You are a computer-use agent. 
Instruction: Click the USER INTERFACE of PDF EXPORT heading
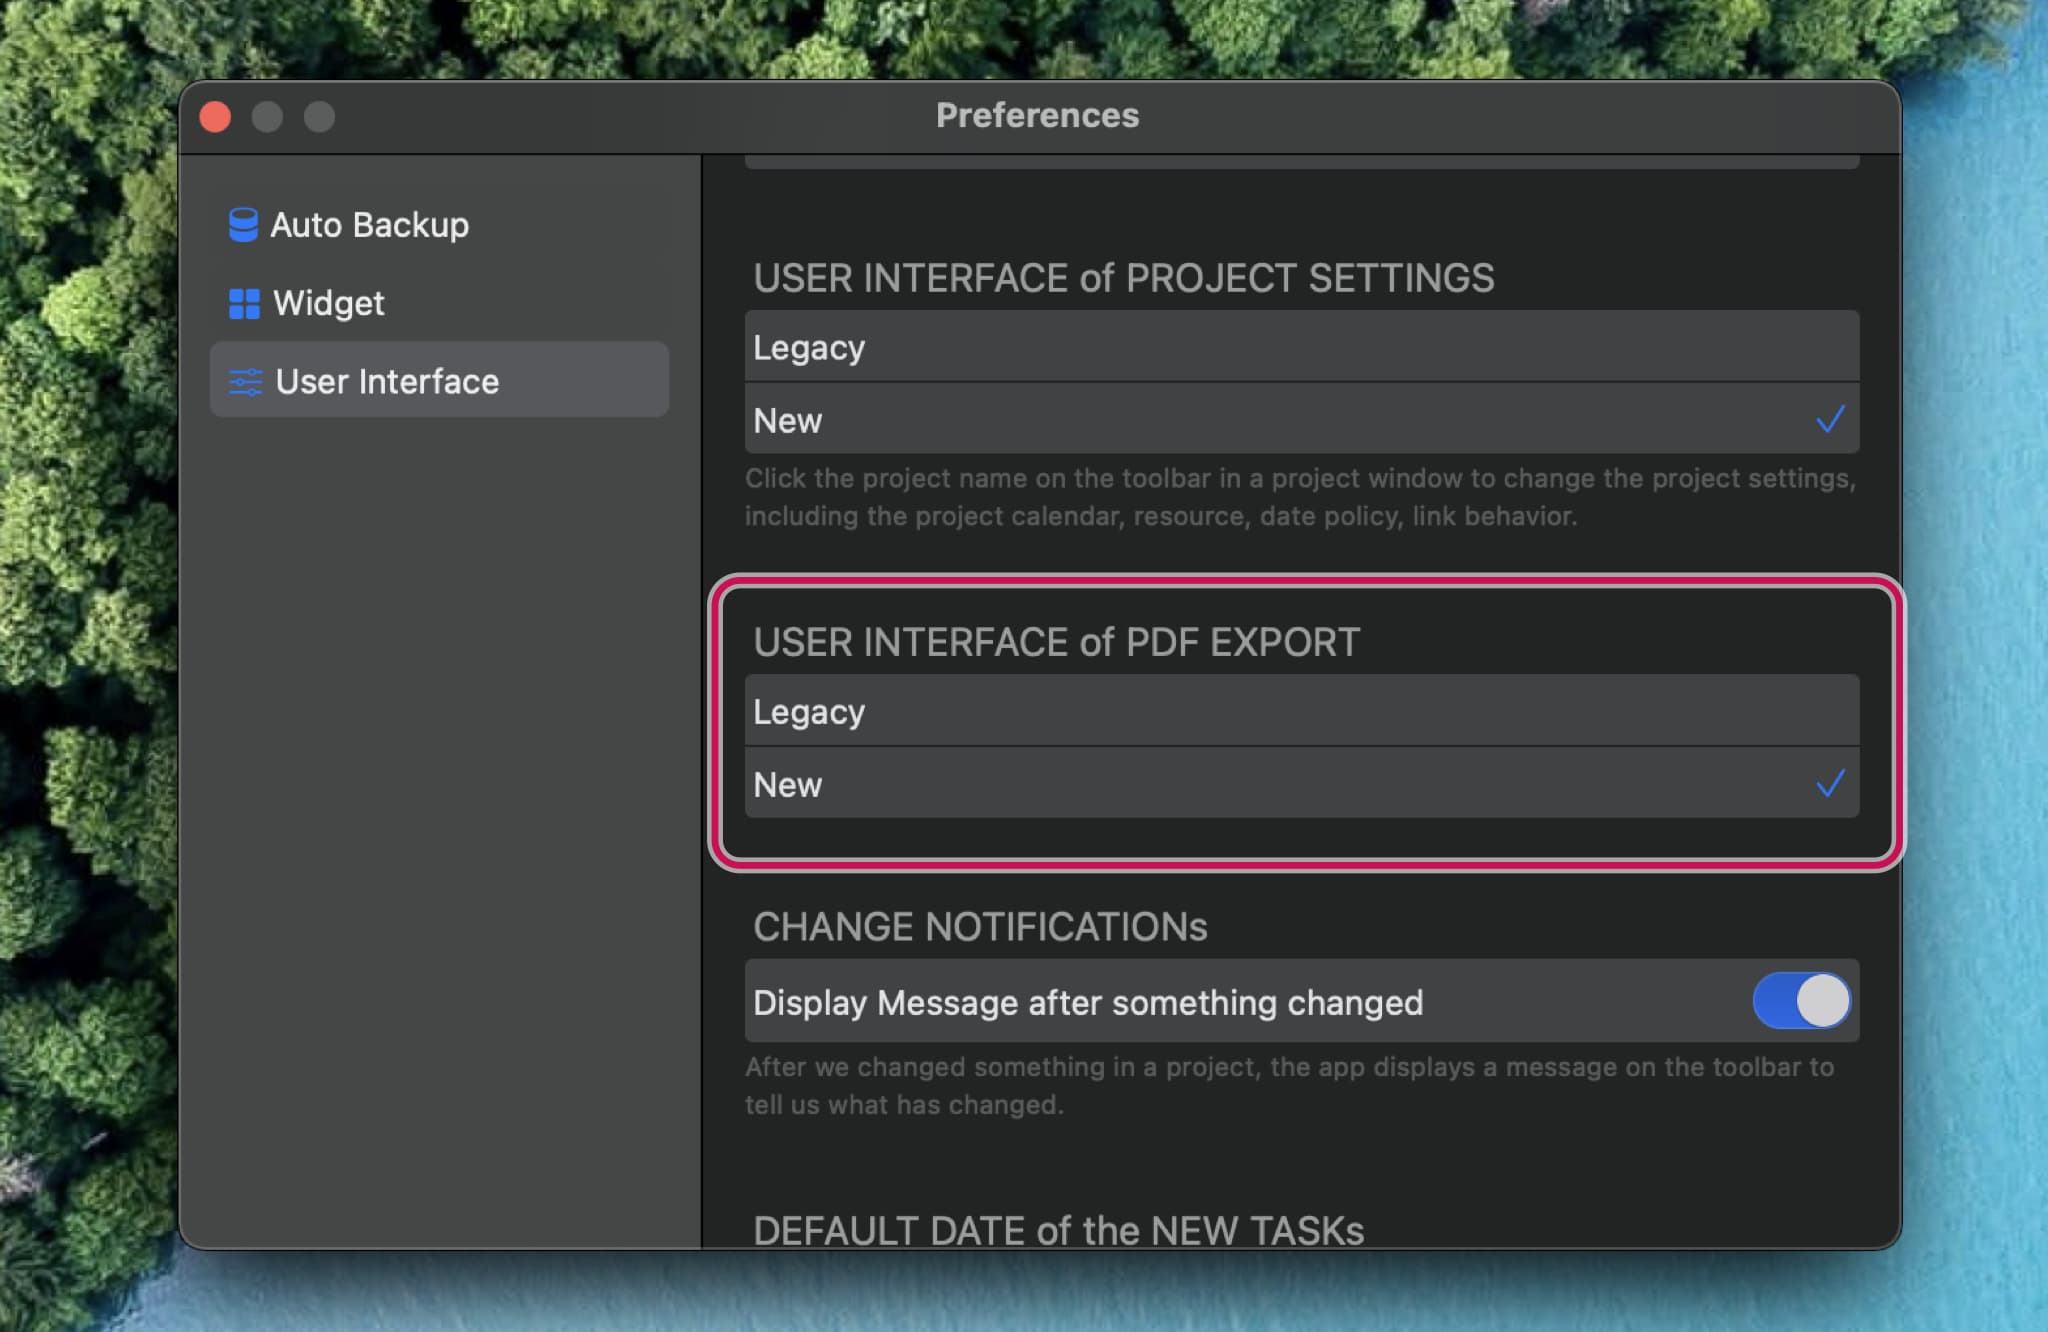(1056, 643)
